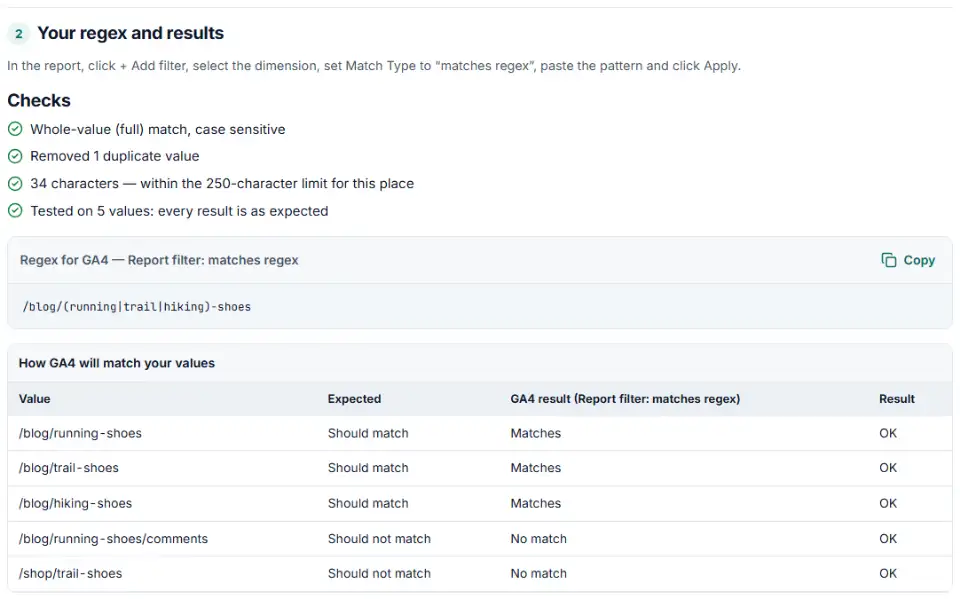Click OK result in the /blog/hiking-shoes row
Viewport: 960px width, 599px height.
888,503
